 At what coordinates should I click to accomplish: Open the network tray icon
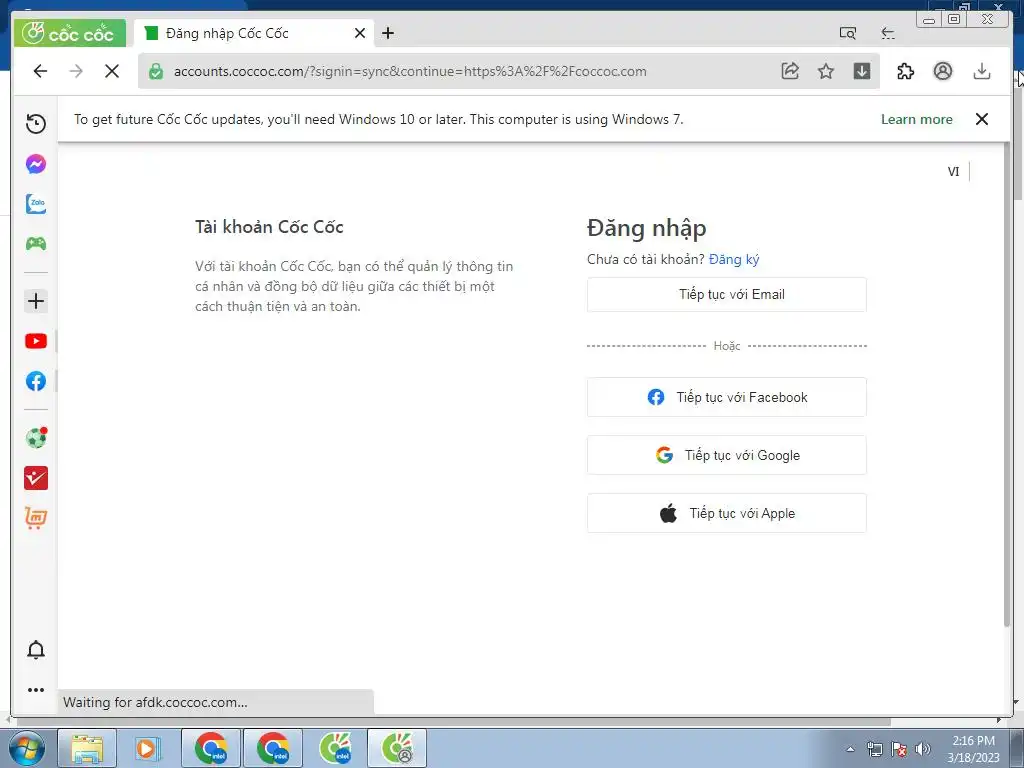click(x=874, y=749)
